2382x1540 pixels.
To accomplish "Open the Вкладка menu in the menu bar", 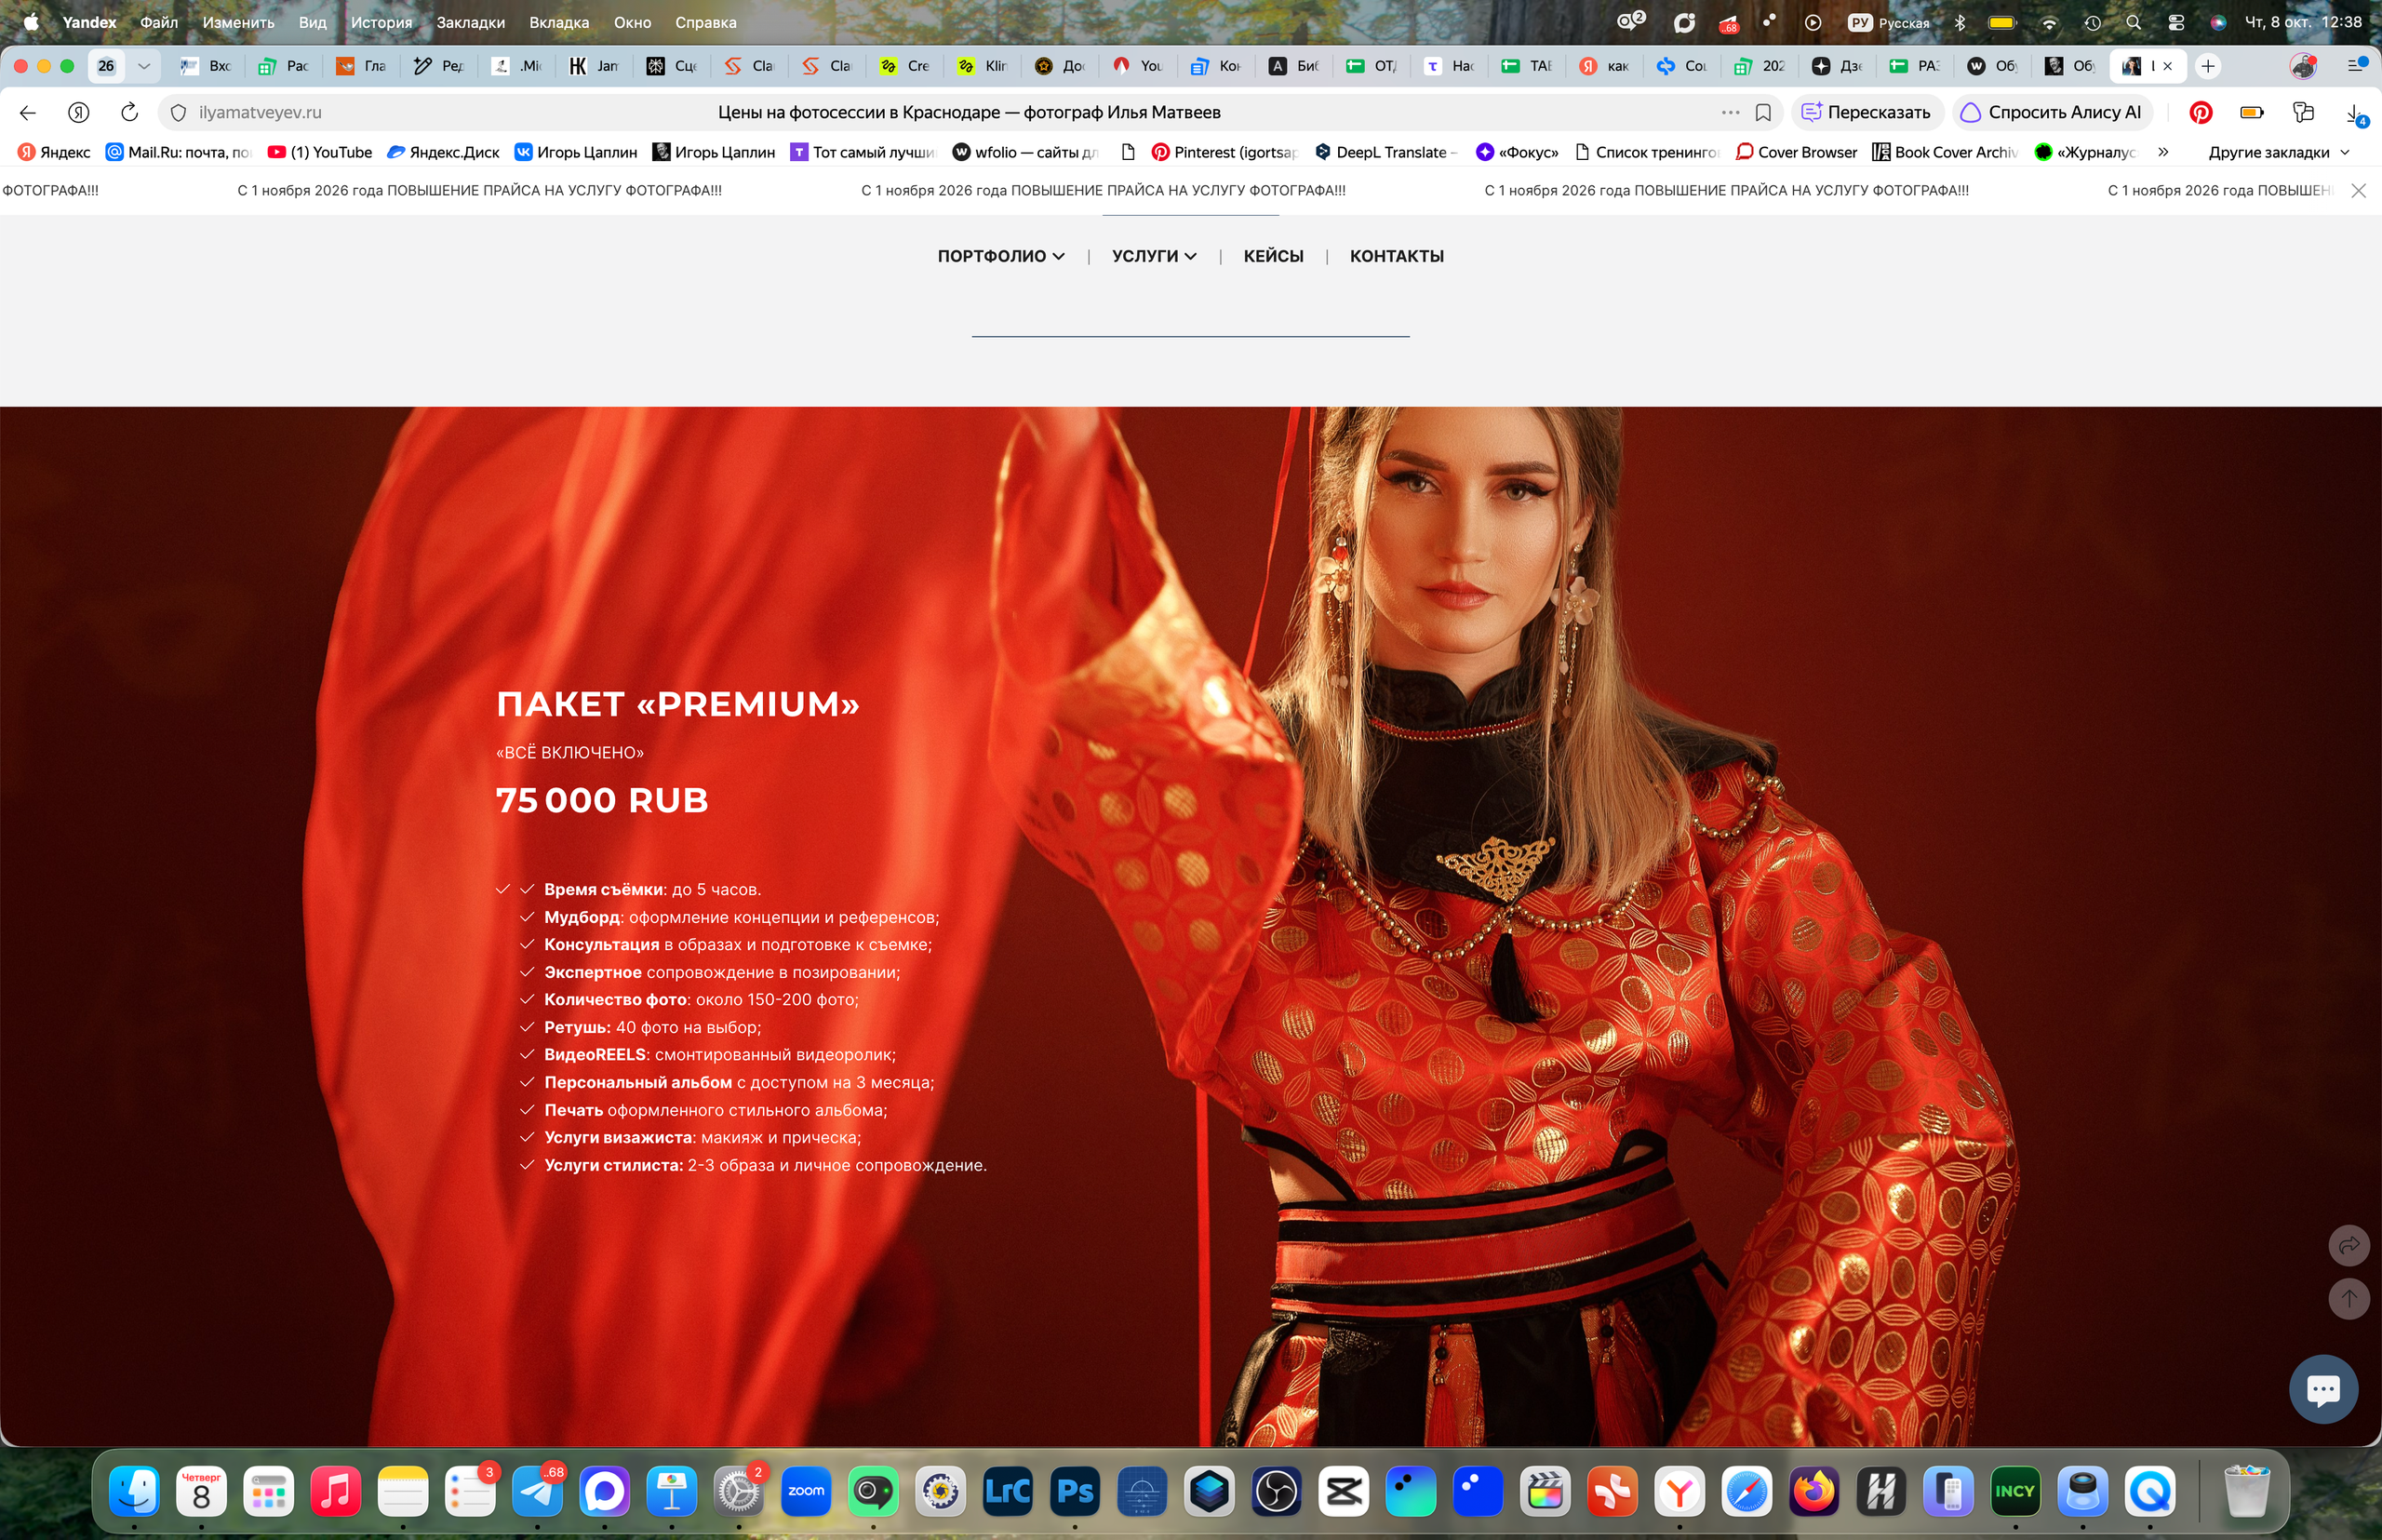I will [x=559, y=22].
